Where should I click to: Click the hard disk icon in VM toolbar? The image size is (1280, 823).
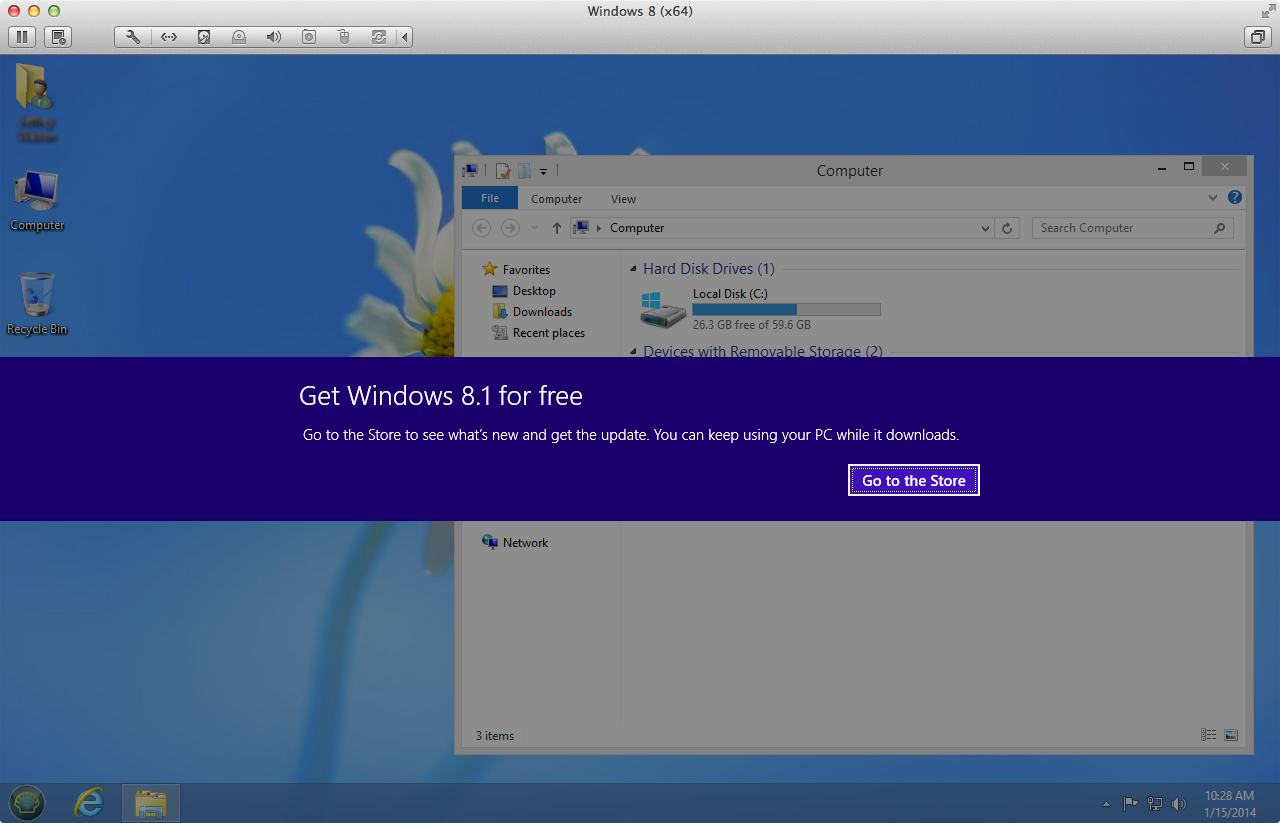click(204, 37)
